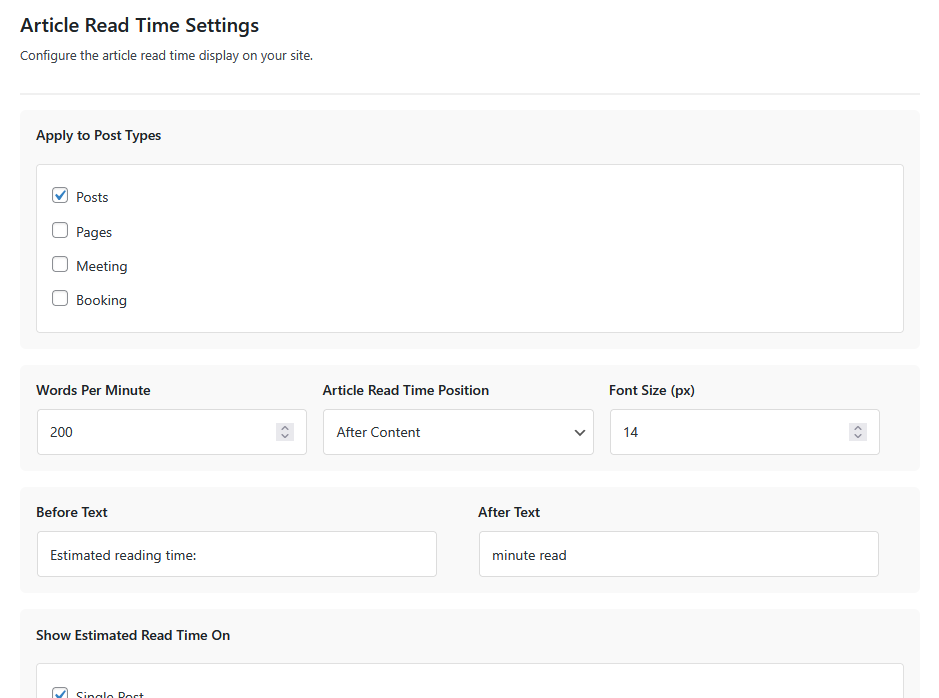Enable the Booking post type
Image resolution: width=939 pixels, height=698 pixels.
60,298
